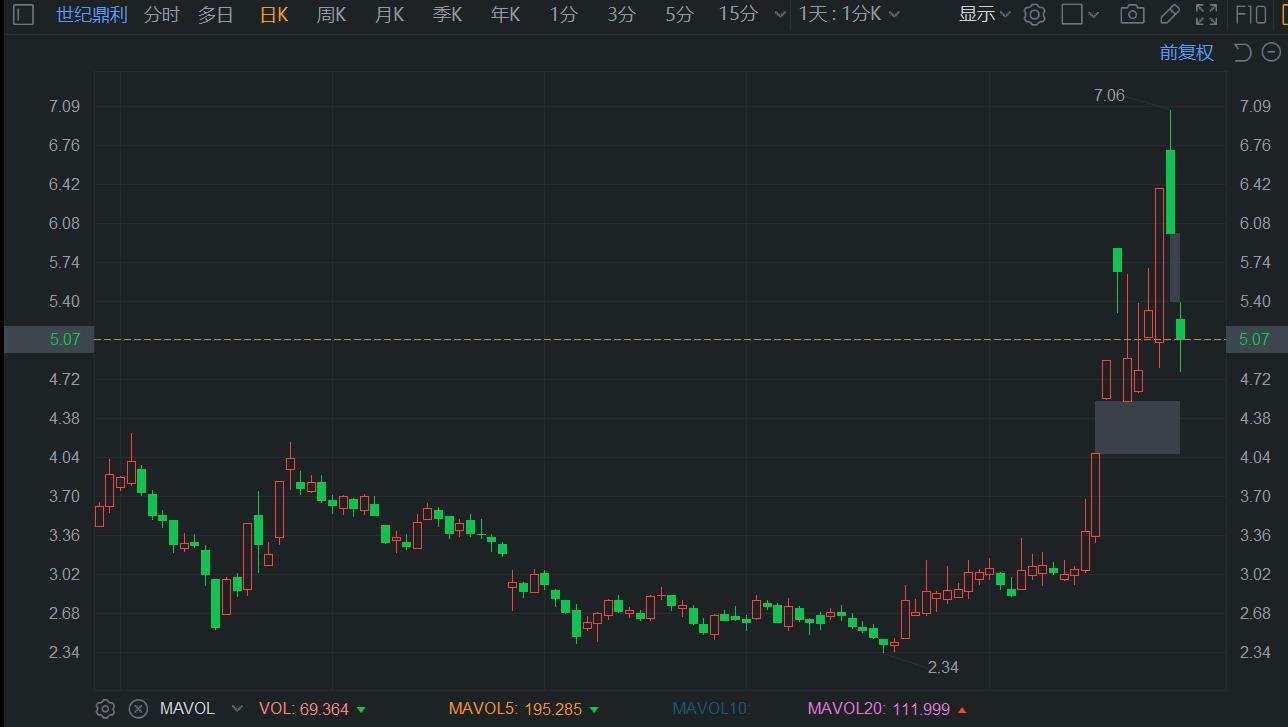Expand the layout box dropdown arrow
This screenshot has width=1288, height=727.
tap(1093, 15)
